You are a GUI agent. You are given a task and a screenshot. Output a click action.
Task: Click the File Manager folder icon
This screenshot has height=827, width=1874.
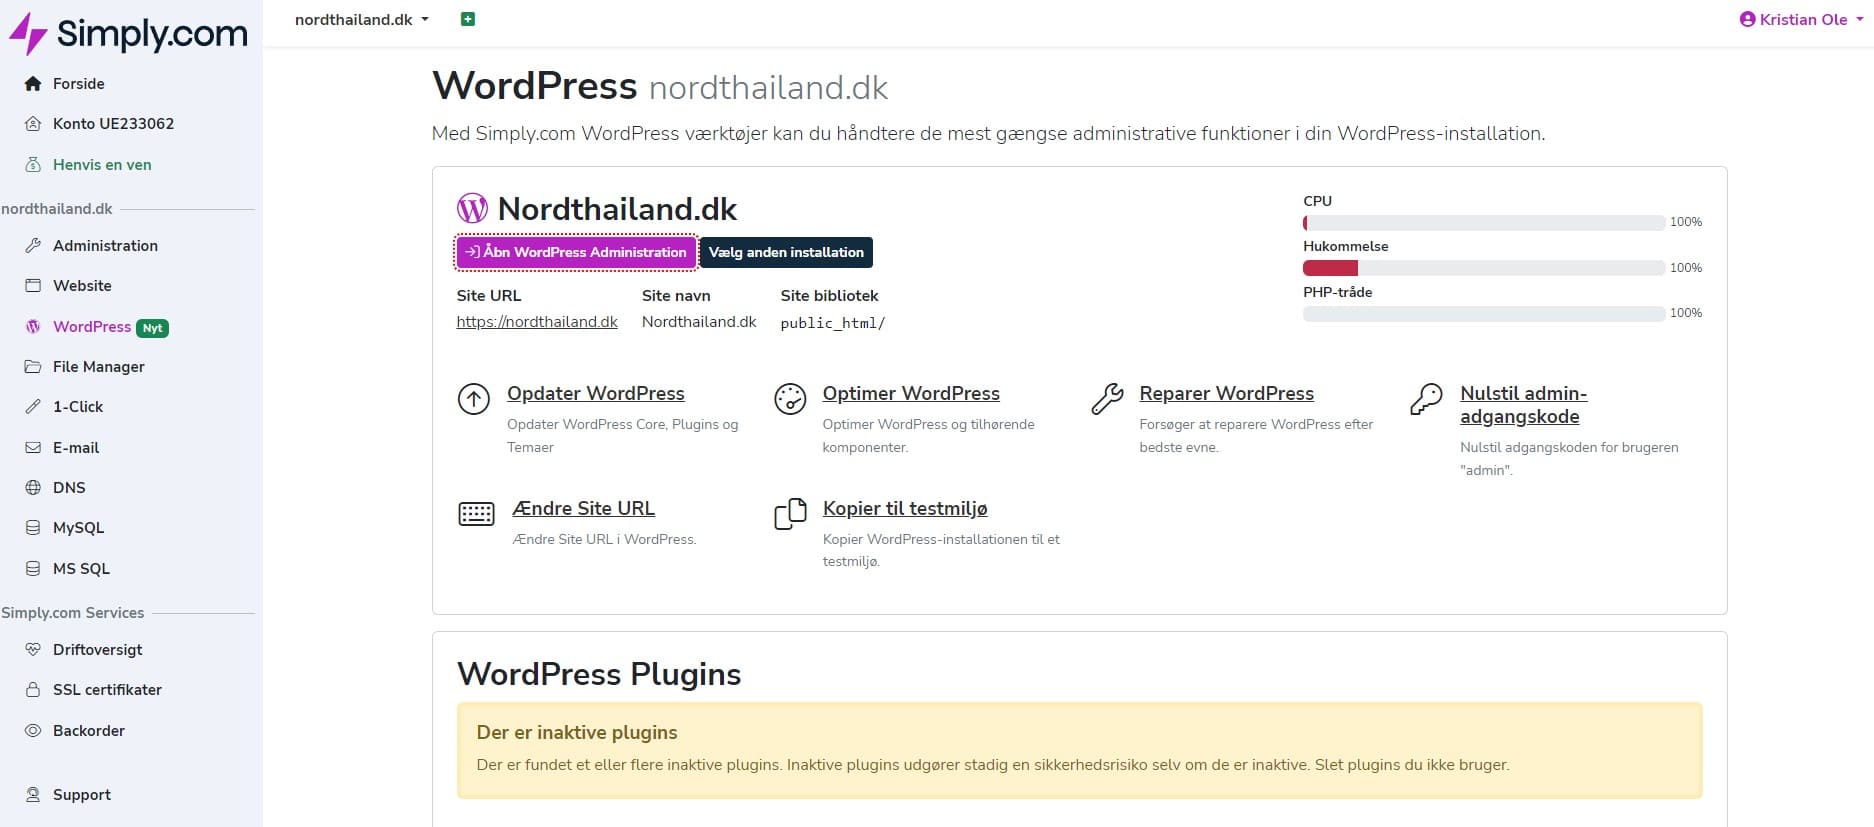(x=33, y=367)
